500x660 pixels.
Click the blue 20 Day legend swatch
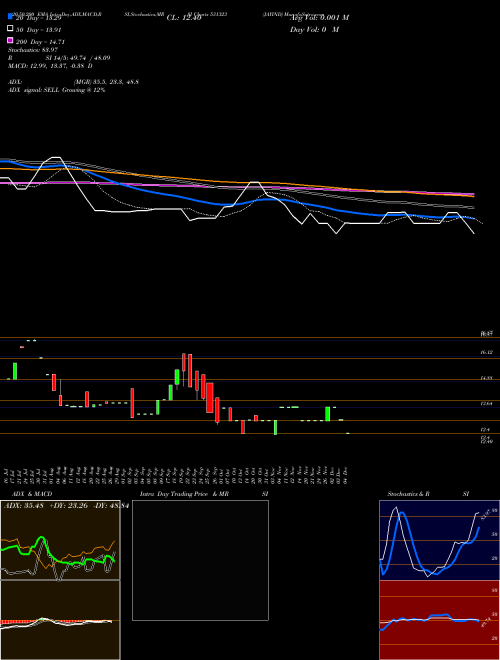[x=10, y=16]
